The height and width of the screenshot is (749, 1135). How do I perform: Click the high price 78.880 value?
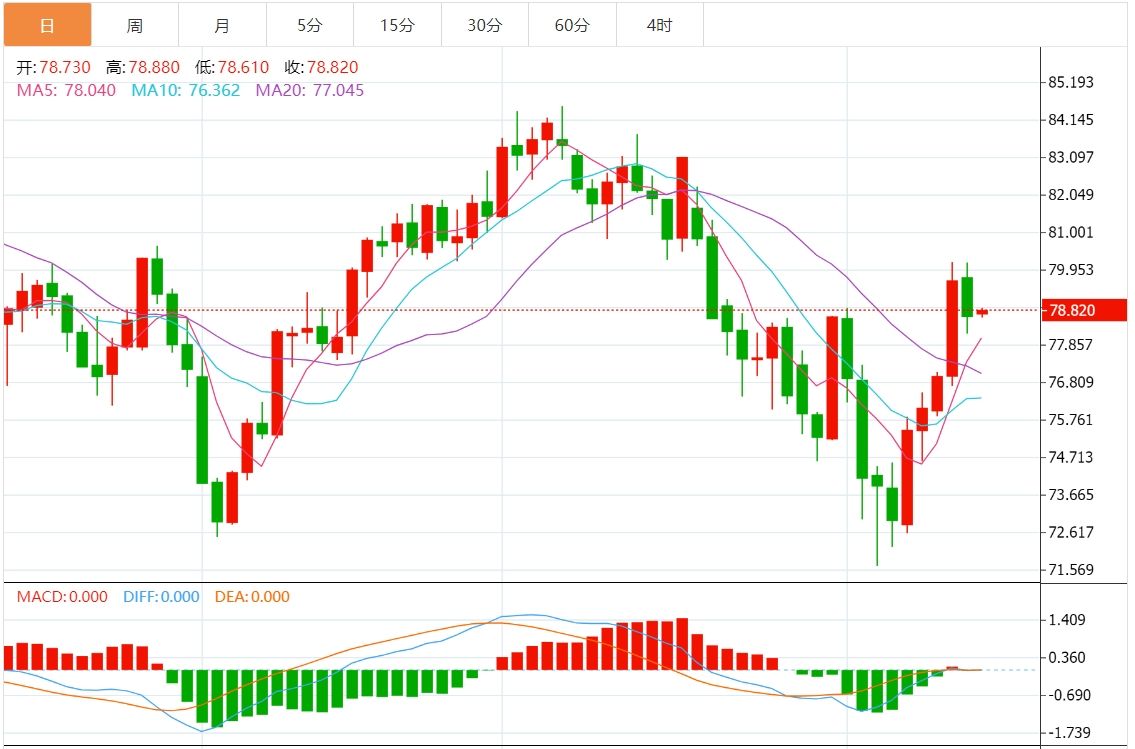click(154, 67)
